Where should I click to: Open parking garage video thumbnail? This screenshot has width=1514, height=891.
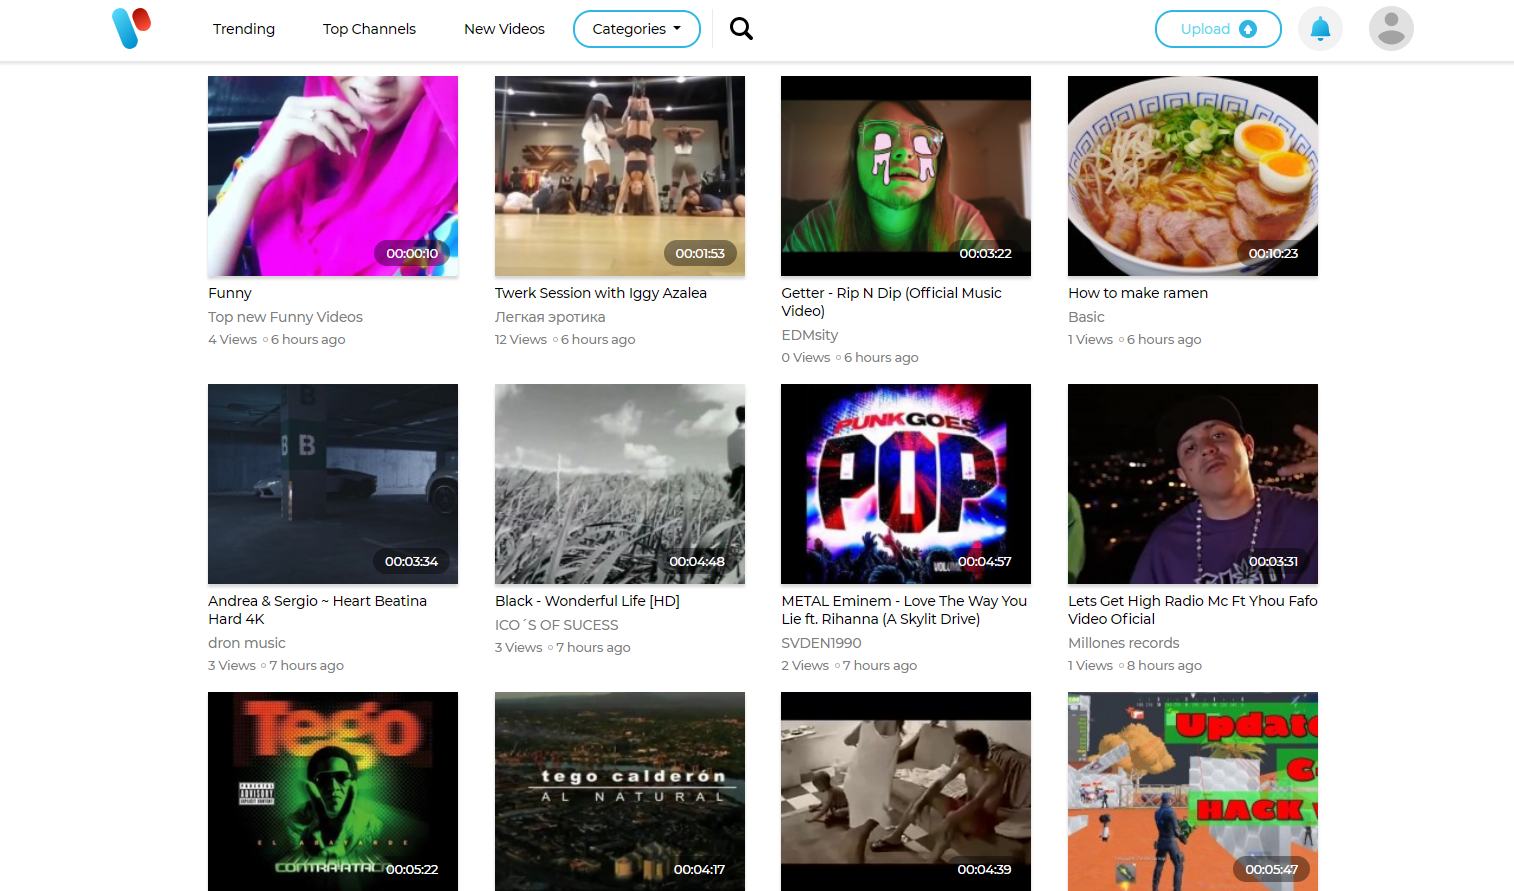333,484
